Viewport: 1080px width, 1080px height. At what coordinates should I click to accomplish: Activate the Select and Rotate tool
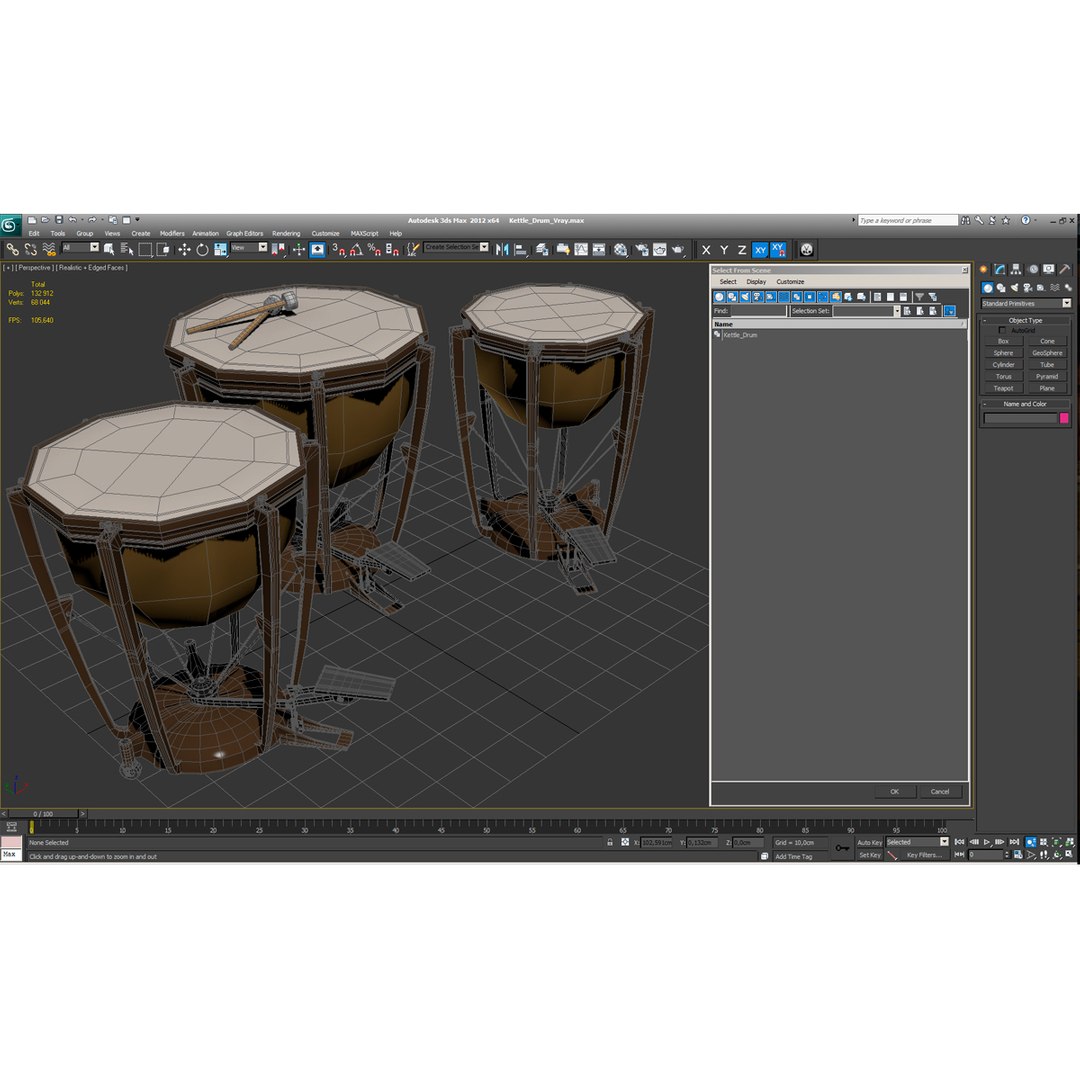coord(202,249)
